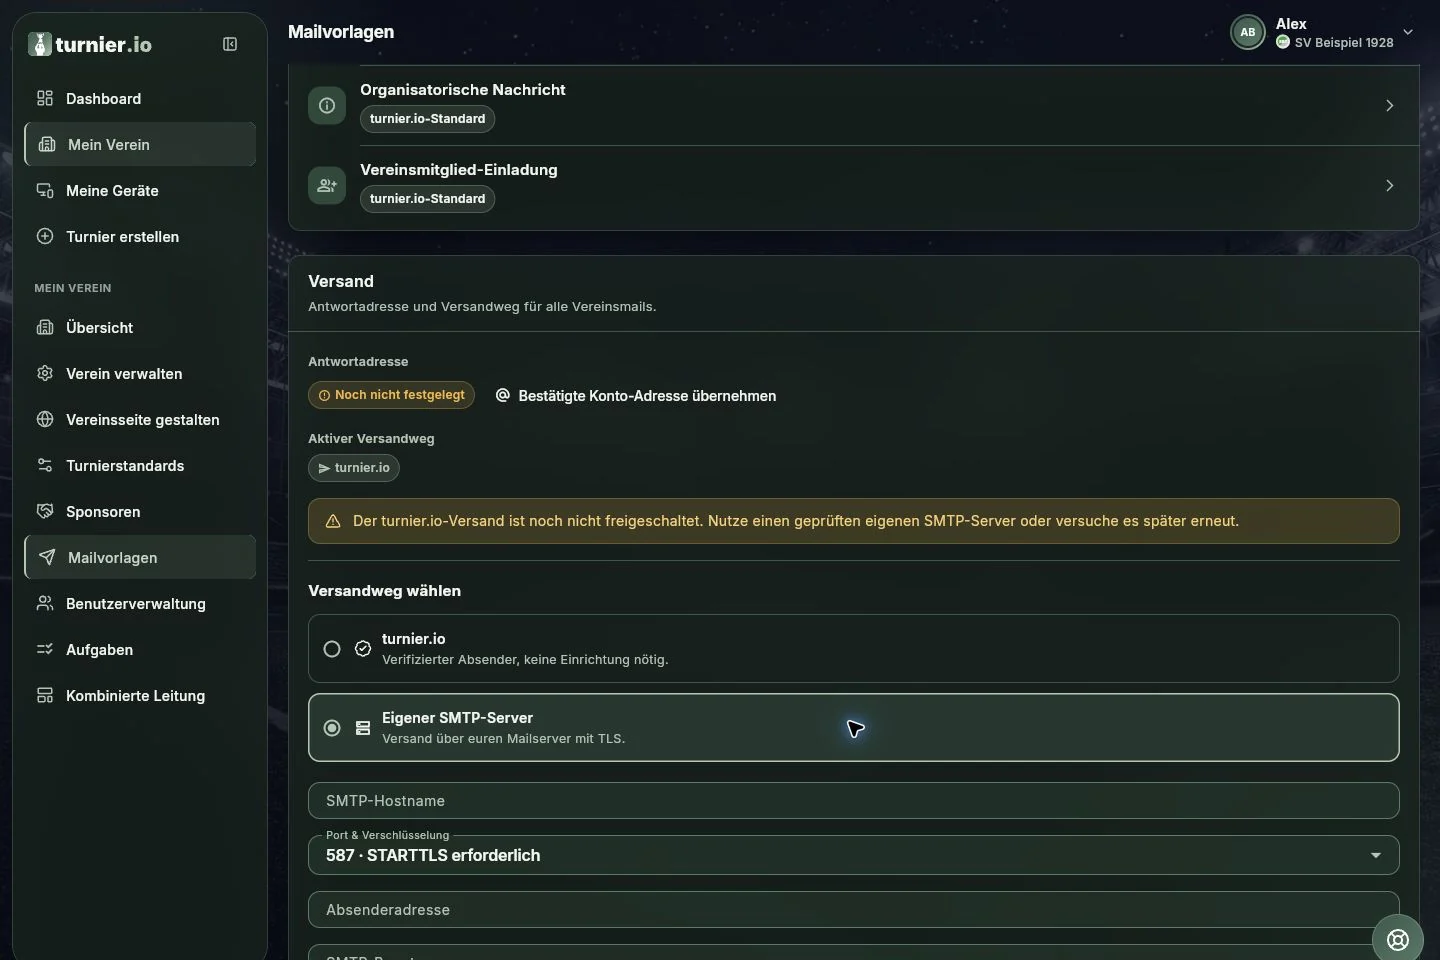
Task: Click the Meine Geräte devices icon
Action: tap(45, 190)
